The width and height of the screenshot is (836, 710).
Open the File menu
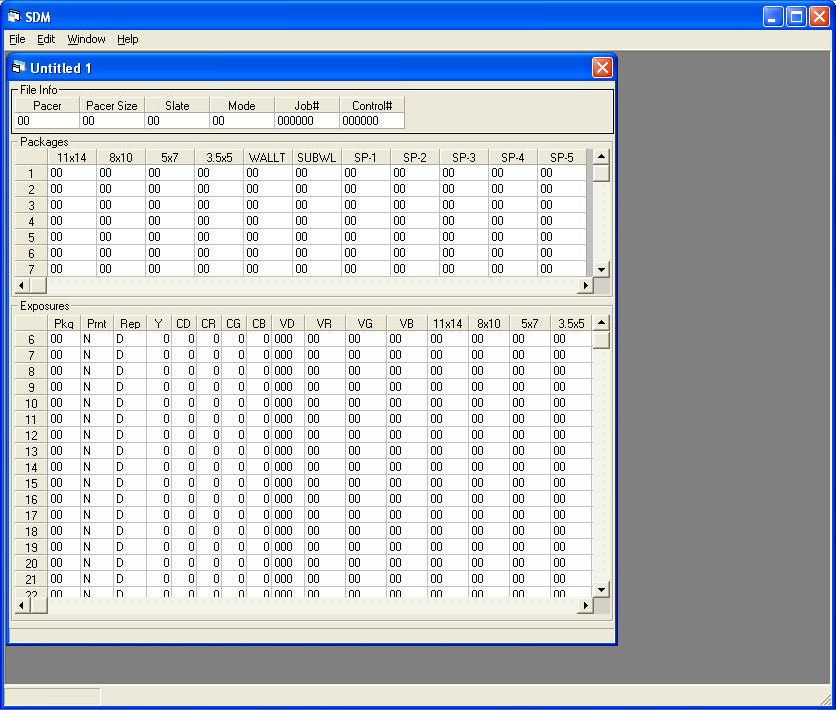(17, 39)
